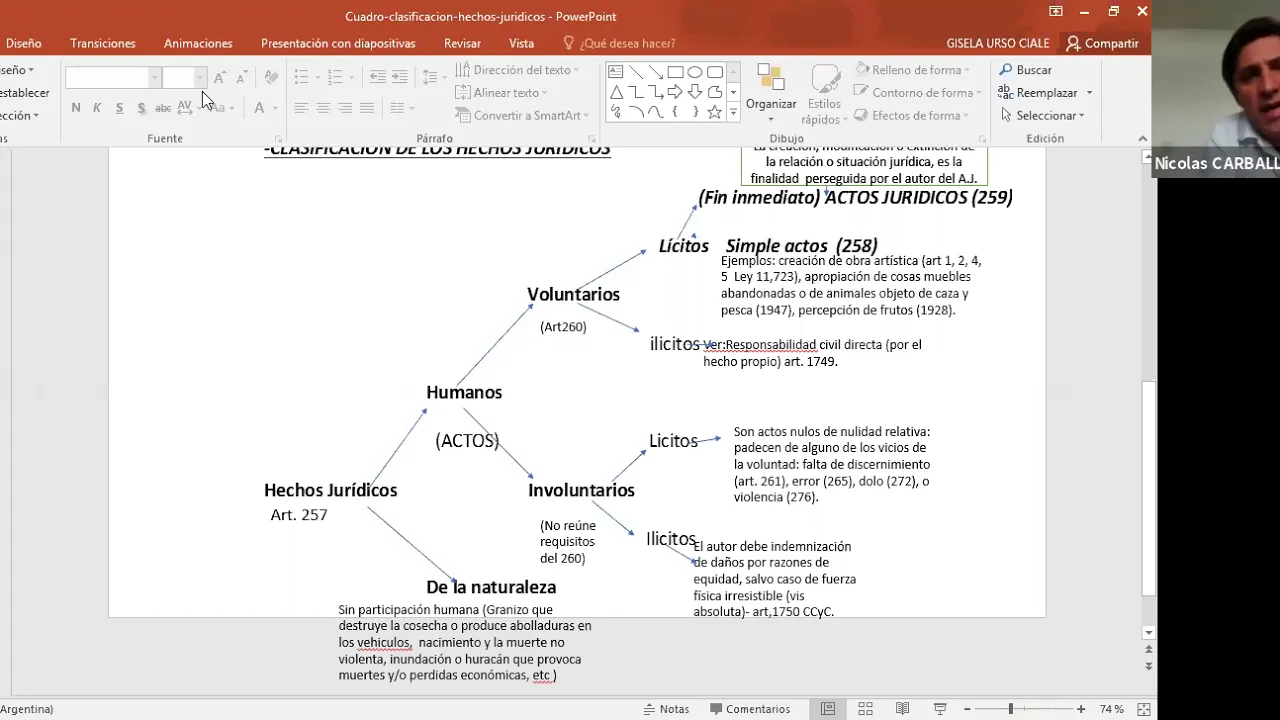Increase list indent level
The height and width of the screenshot is (720, 1280).
click(x=399, y=77)
